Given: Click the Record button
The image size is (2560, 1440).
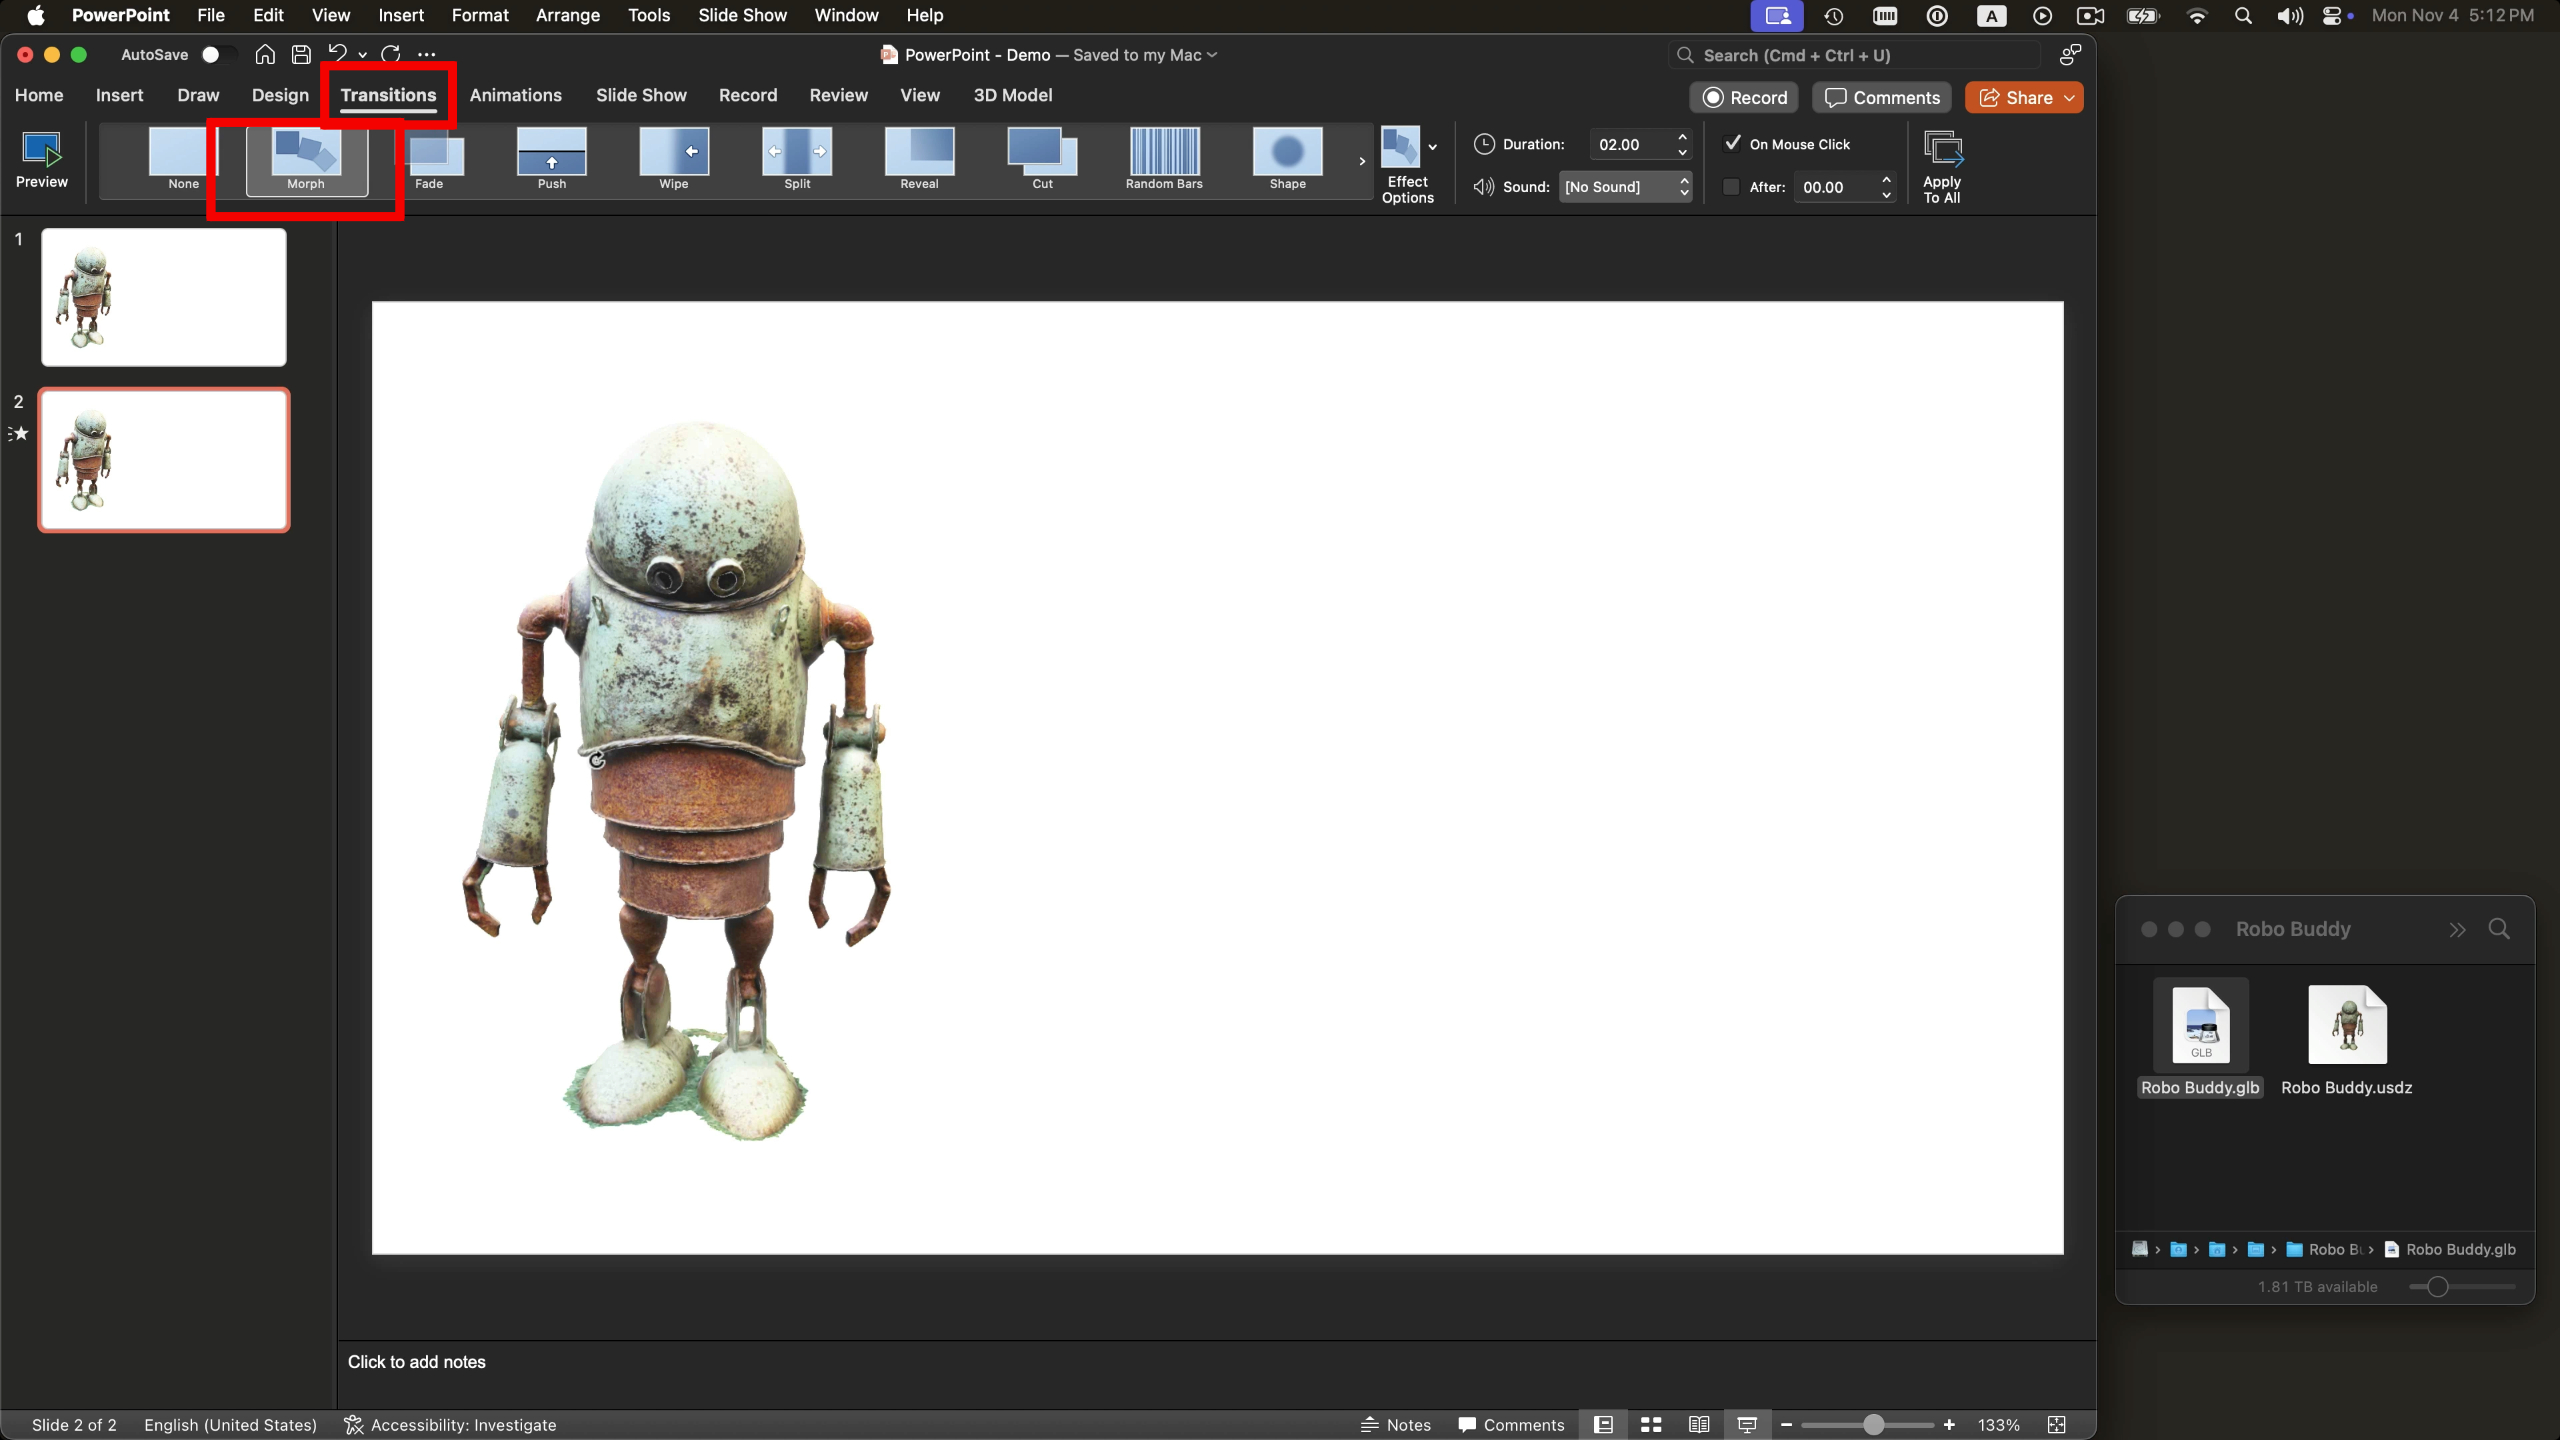Looking at the screenshot, I should [x=1744, y=97].
